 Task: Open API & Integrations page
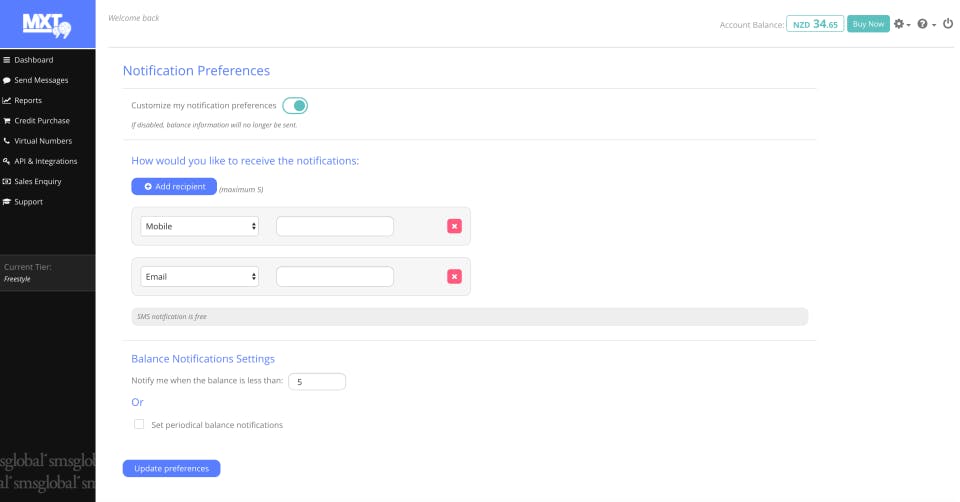click(45, 161)
